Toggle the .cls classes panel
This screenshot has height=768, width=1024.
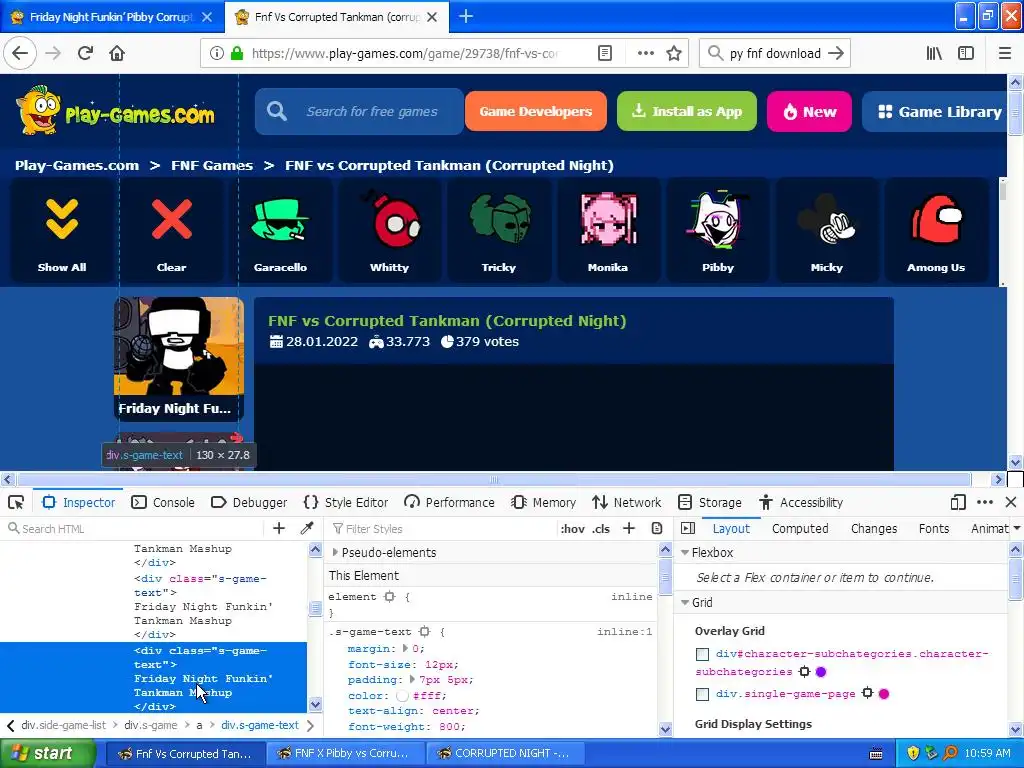coord(601,528)
